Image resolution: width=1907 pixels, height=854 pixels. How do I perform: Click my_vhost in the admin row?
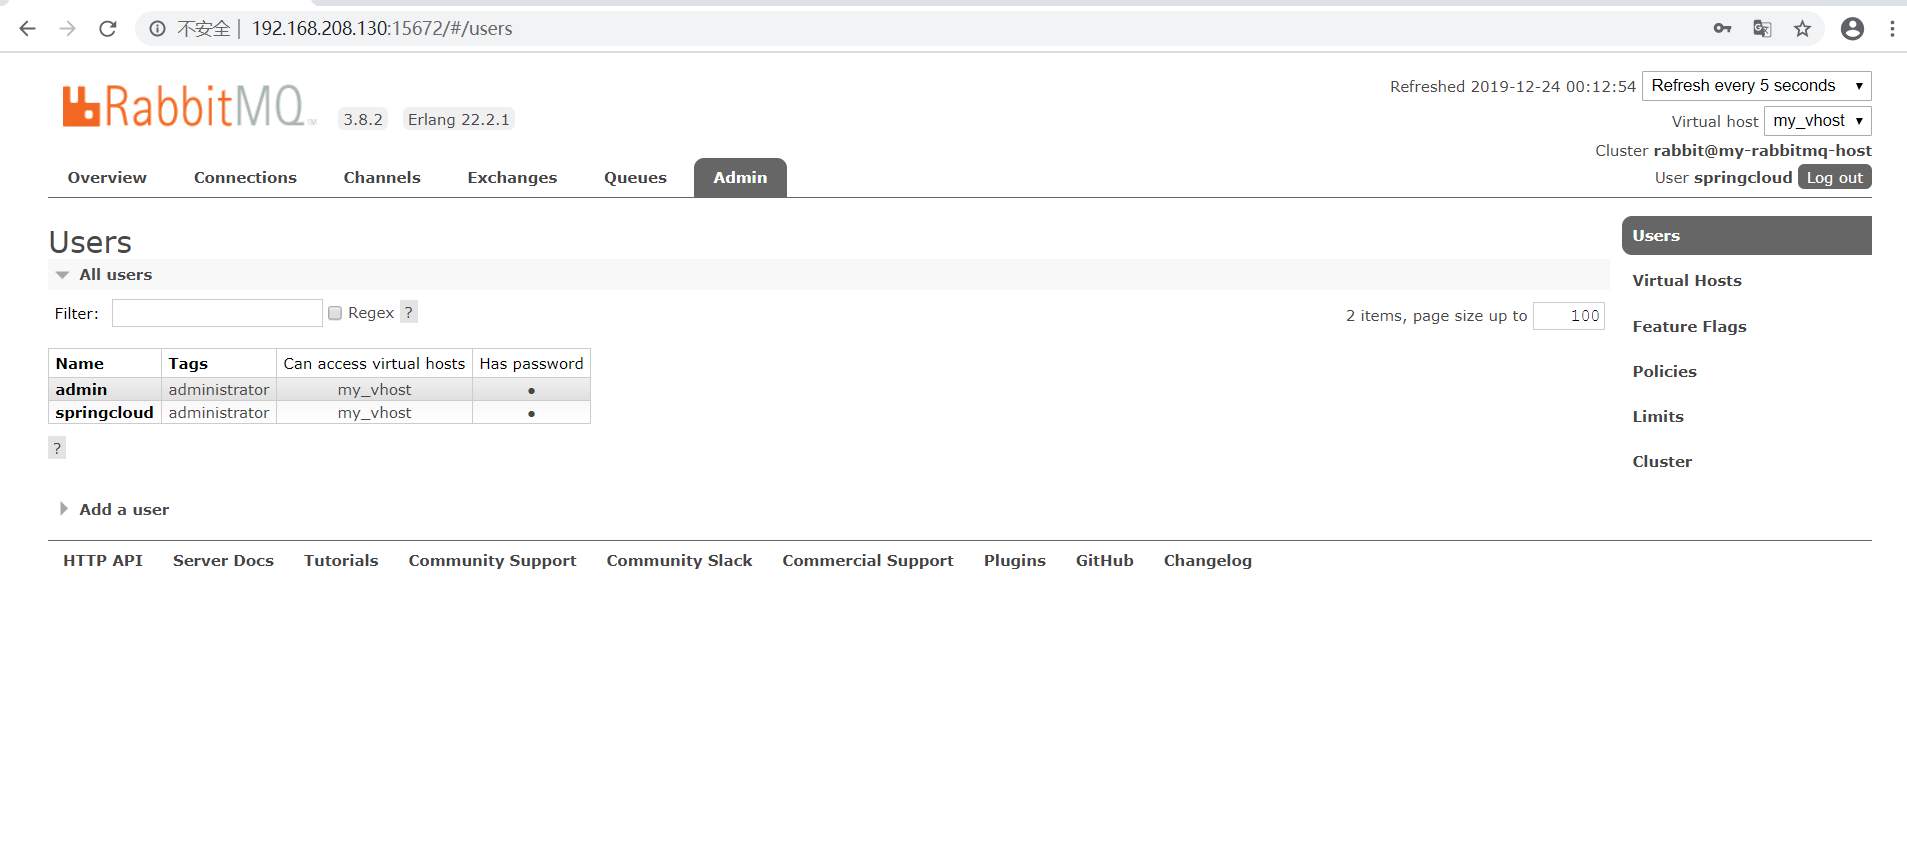pyautogui.click(x=374, y=390)
